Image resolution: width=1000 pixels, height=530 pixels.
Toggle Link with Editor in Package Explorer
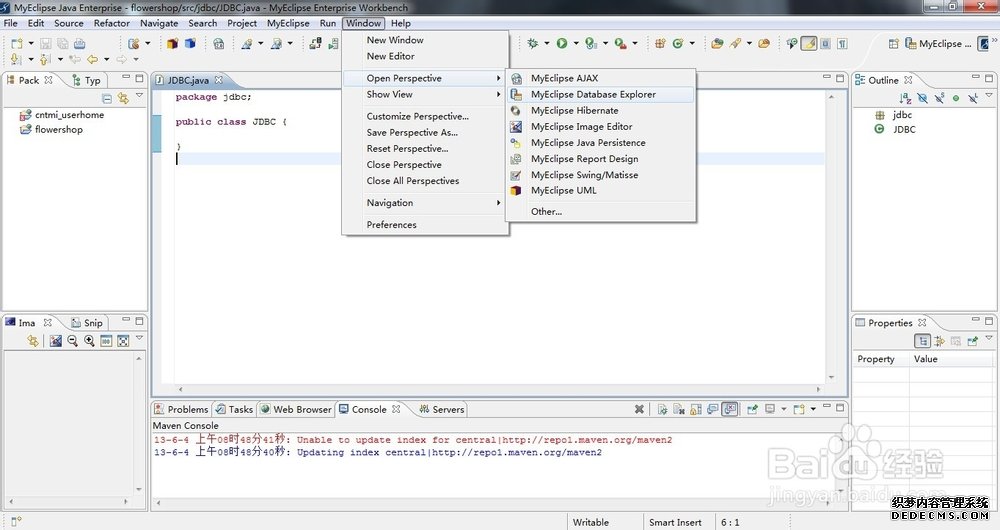pos(123,98)
